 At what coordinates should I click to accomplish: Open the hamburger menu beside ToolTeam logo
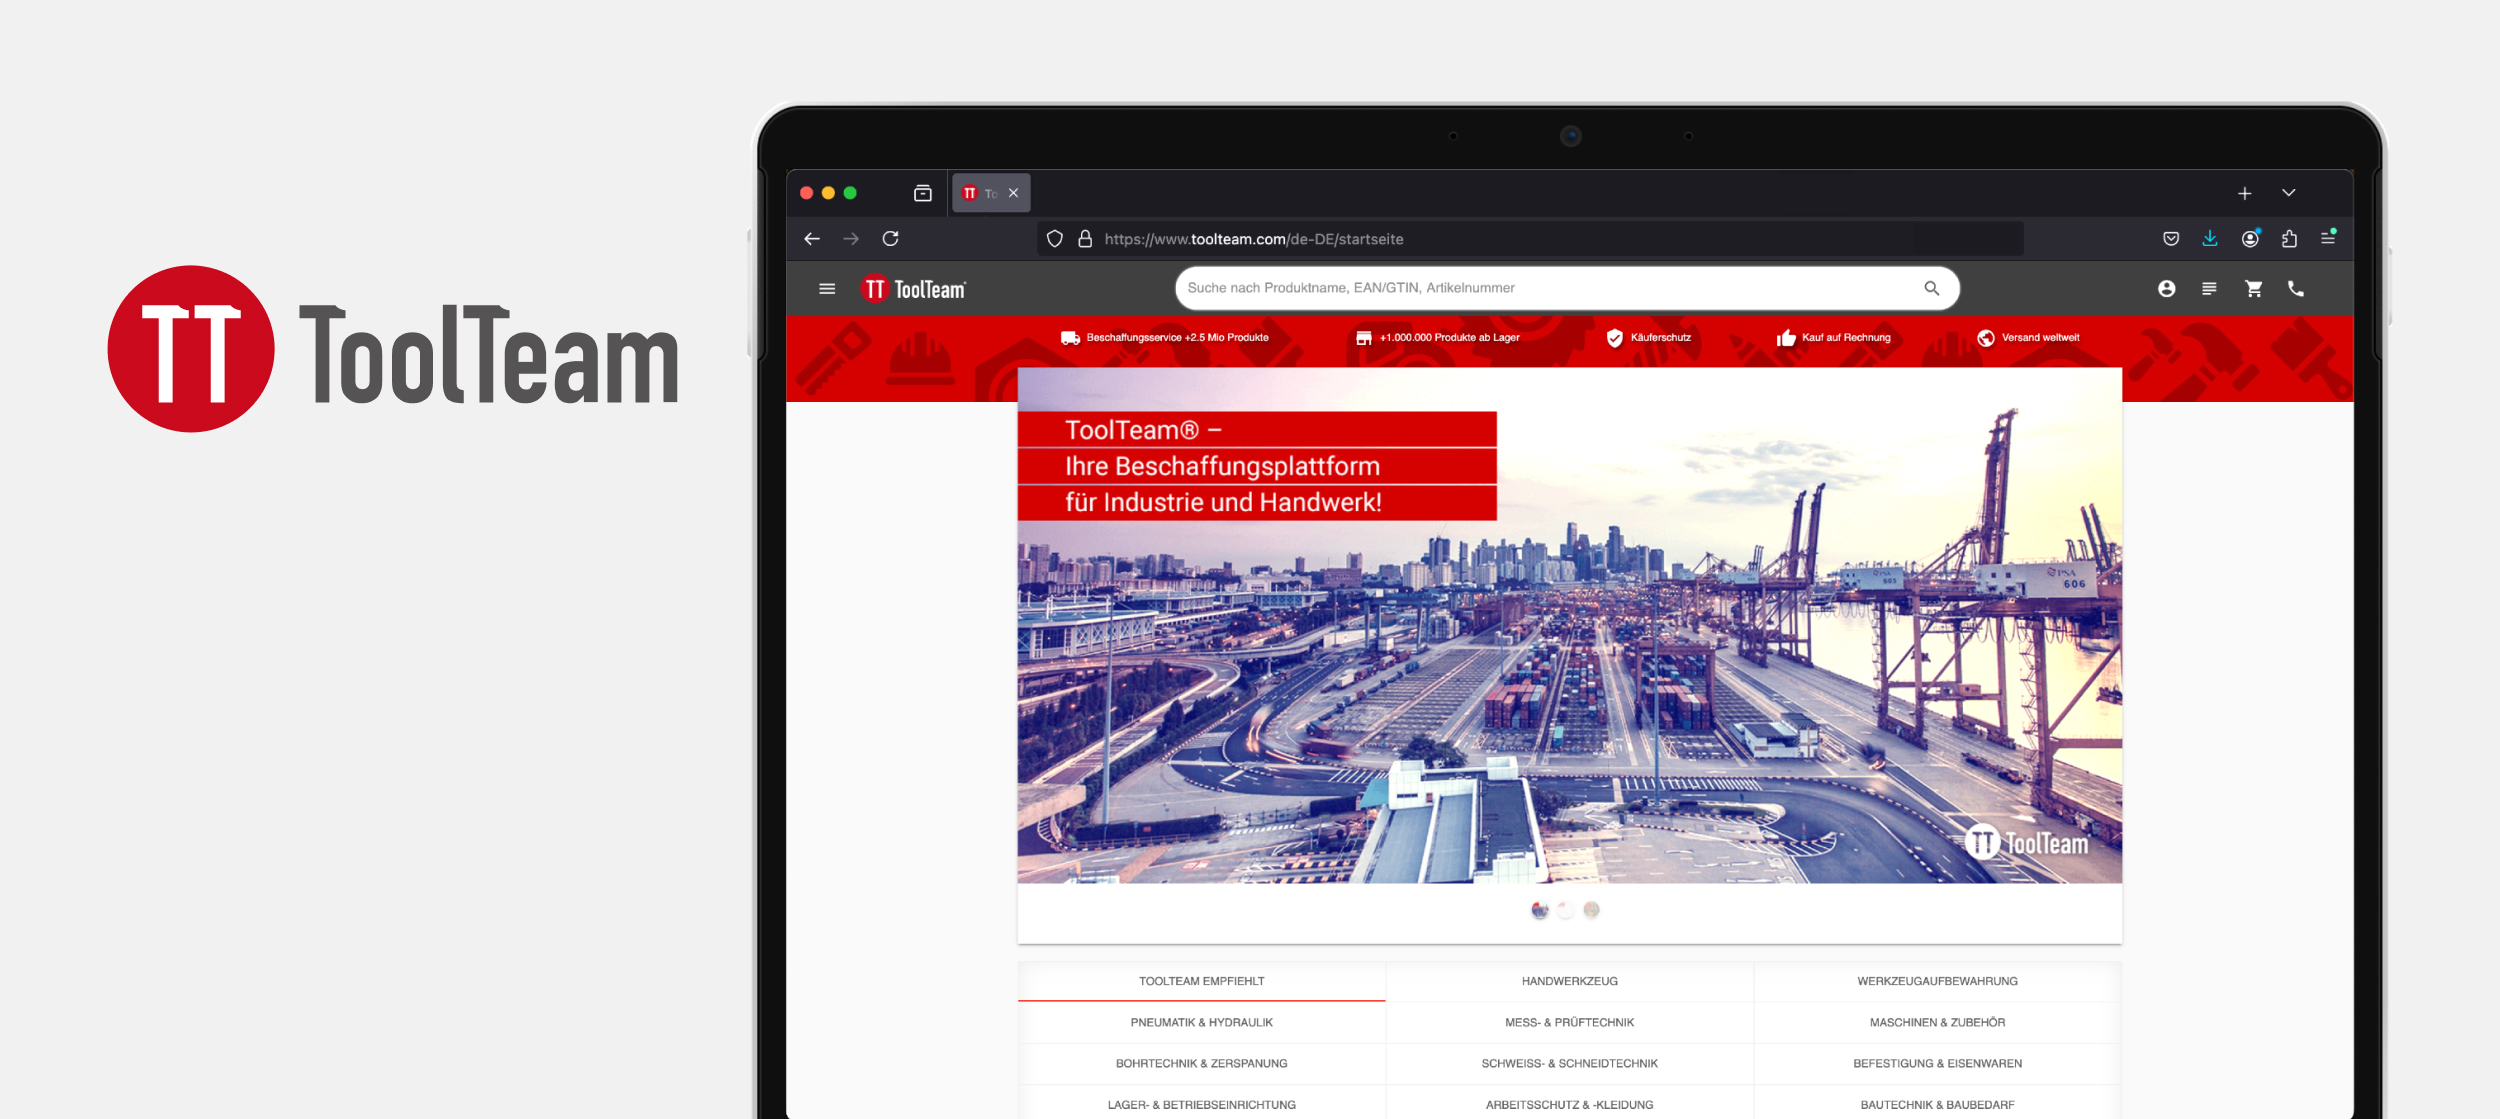click(x=827, y=289)
